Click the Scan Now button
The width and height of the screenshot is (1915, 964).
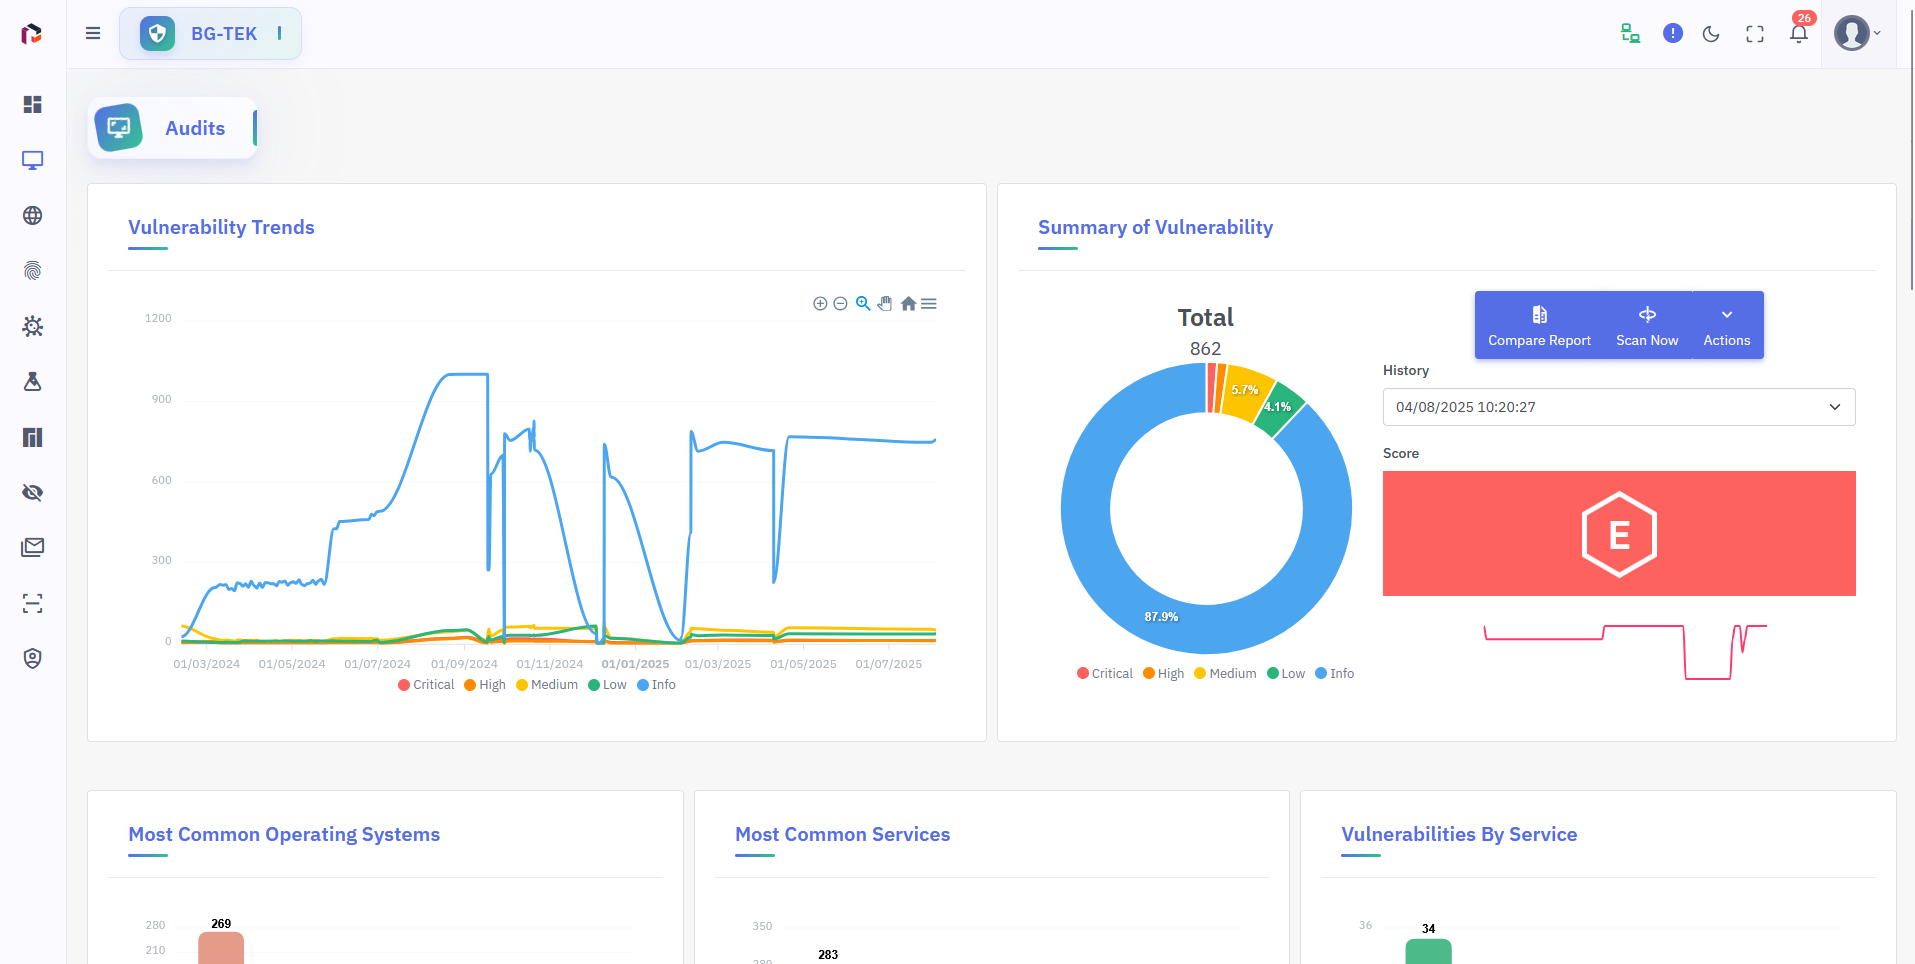(1647, 326)
